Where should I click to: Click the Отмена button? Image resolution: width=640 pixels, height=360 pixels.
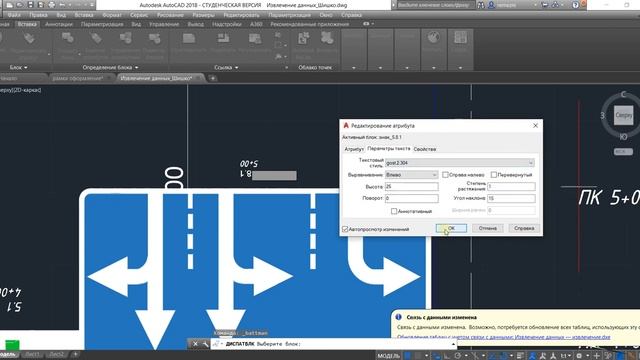[x=488, y=228]
